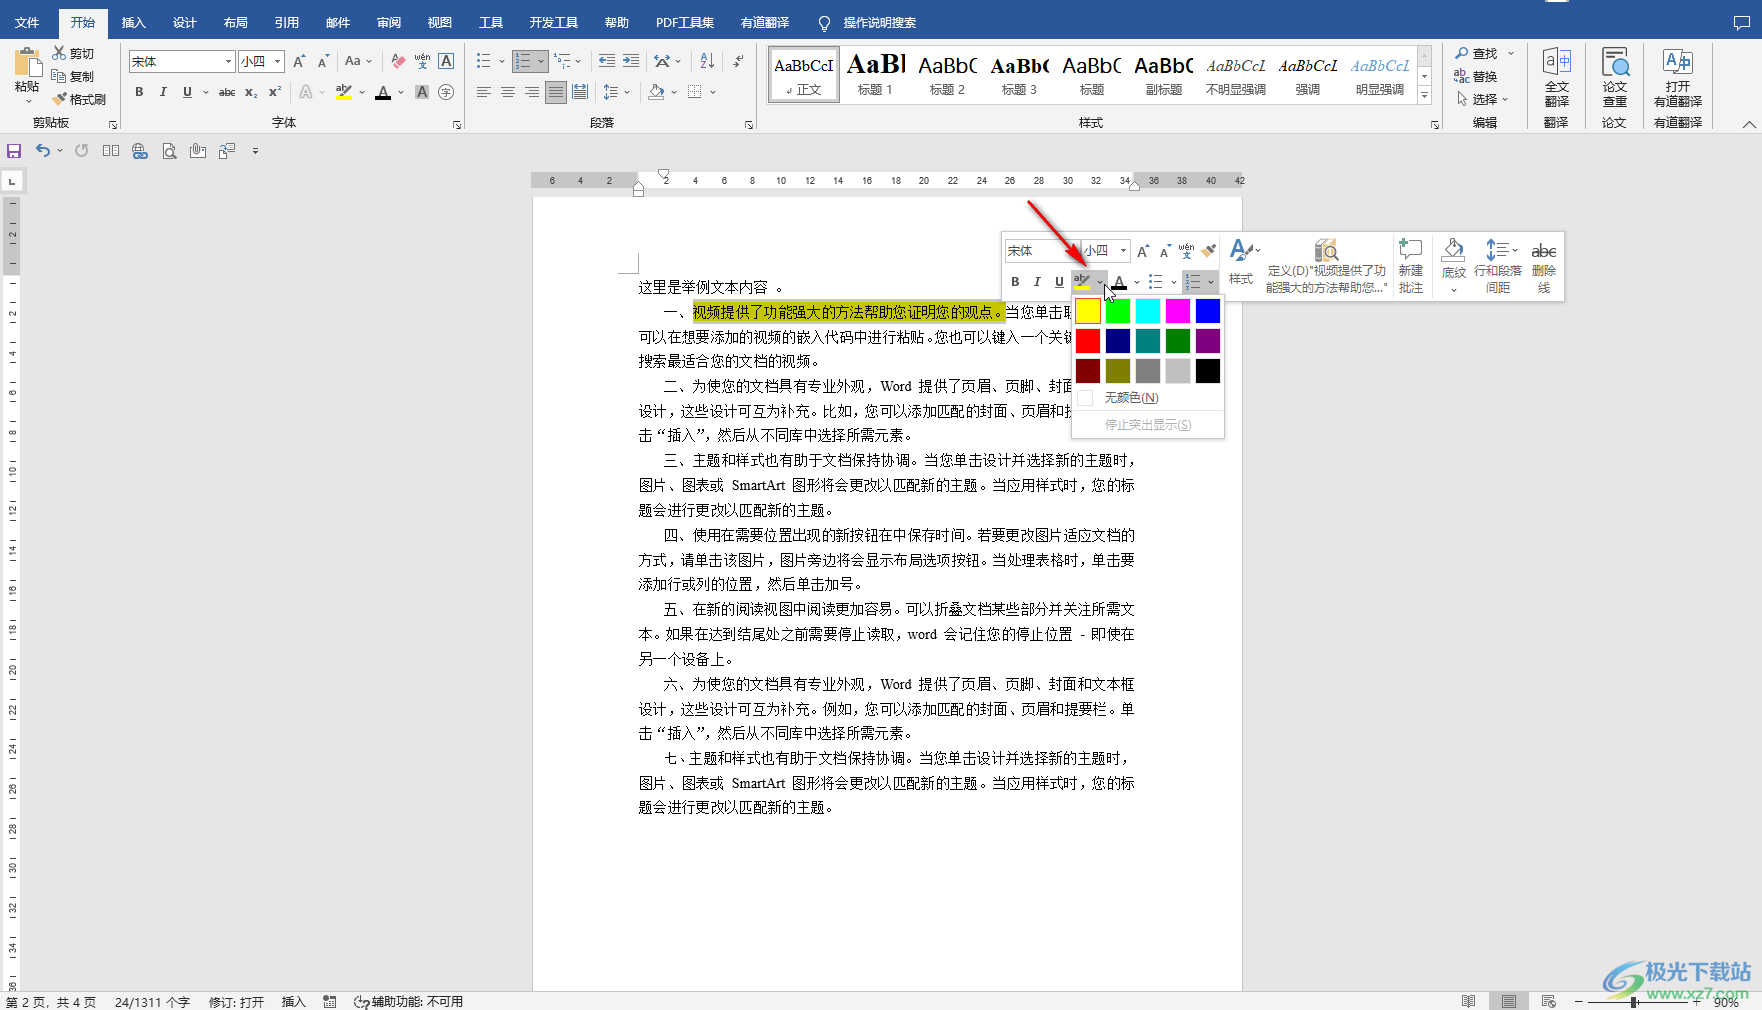Choose No Color (无颜色) in highlight menu
The image size is (1762, 1010).
click(x=1147, y=398)
